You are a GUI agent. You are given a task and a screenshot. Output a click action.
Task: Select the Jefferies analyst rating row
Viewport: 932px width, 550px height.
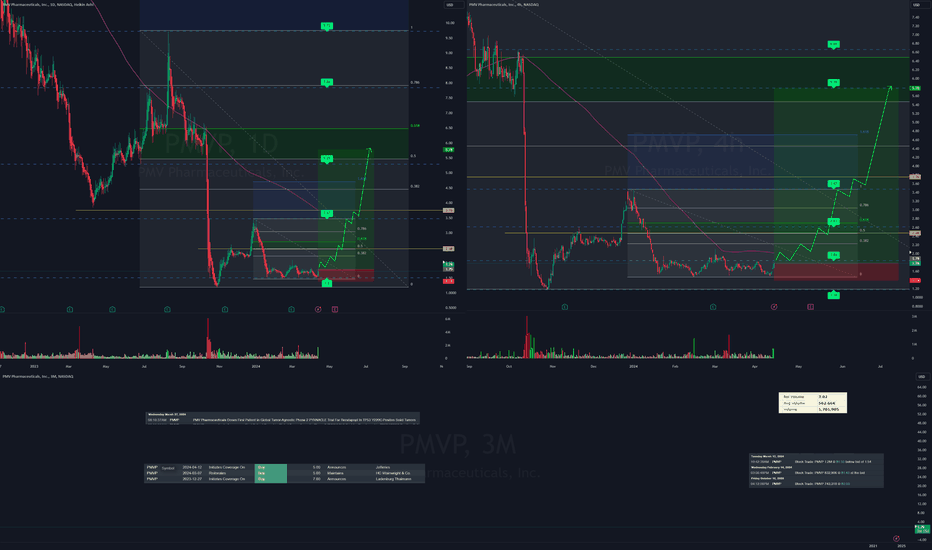[x=284, y=467]
